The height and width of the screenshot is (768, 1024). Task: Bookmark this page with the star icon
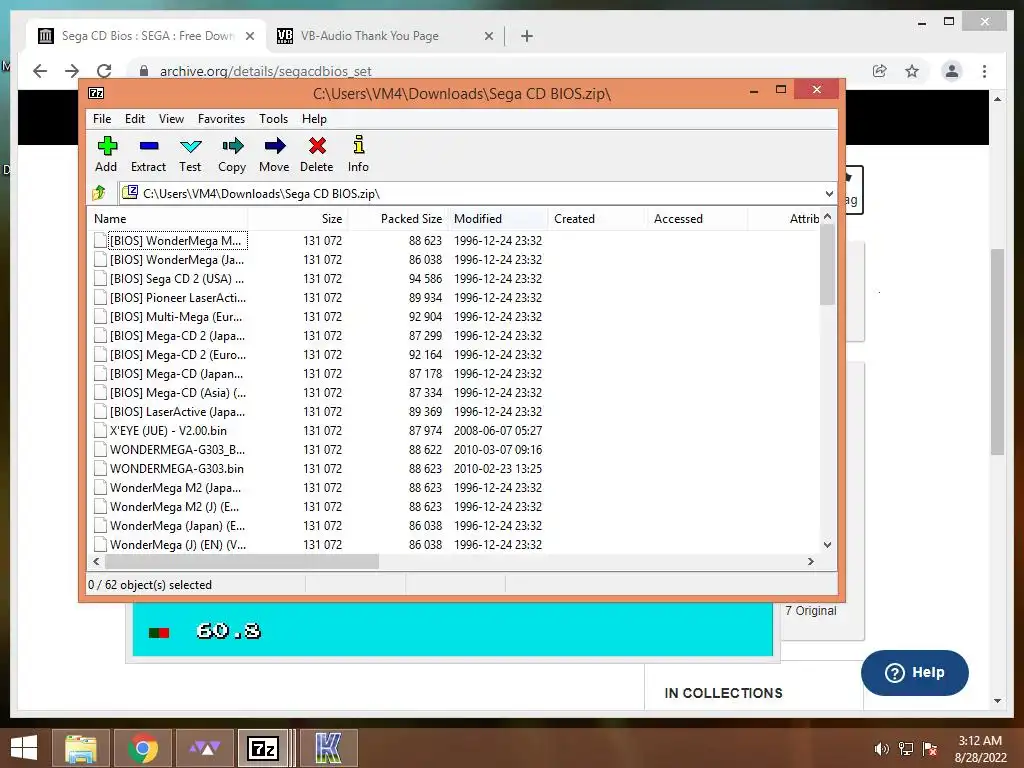pyautogui.click(x=912, y=71)
